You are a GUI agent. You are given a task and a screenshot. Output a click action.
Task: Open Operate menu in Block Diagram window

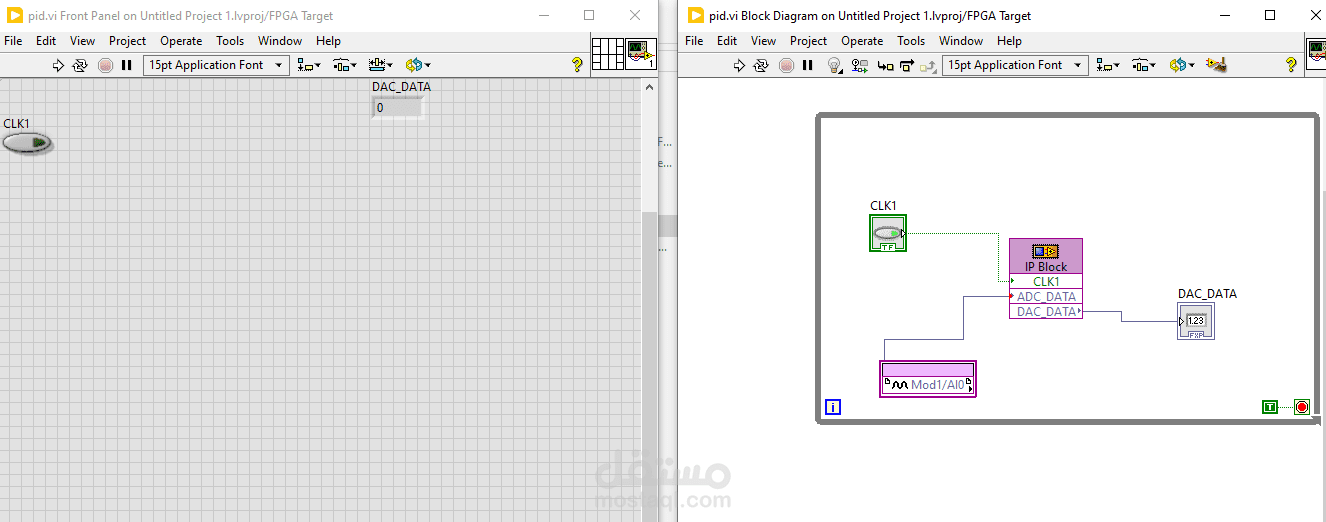click(862, 41)
